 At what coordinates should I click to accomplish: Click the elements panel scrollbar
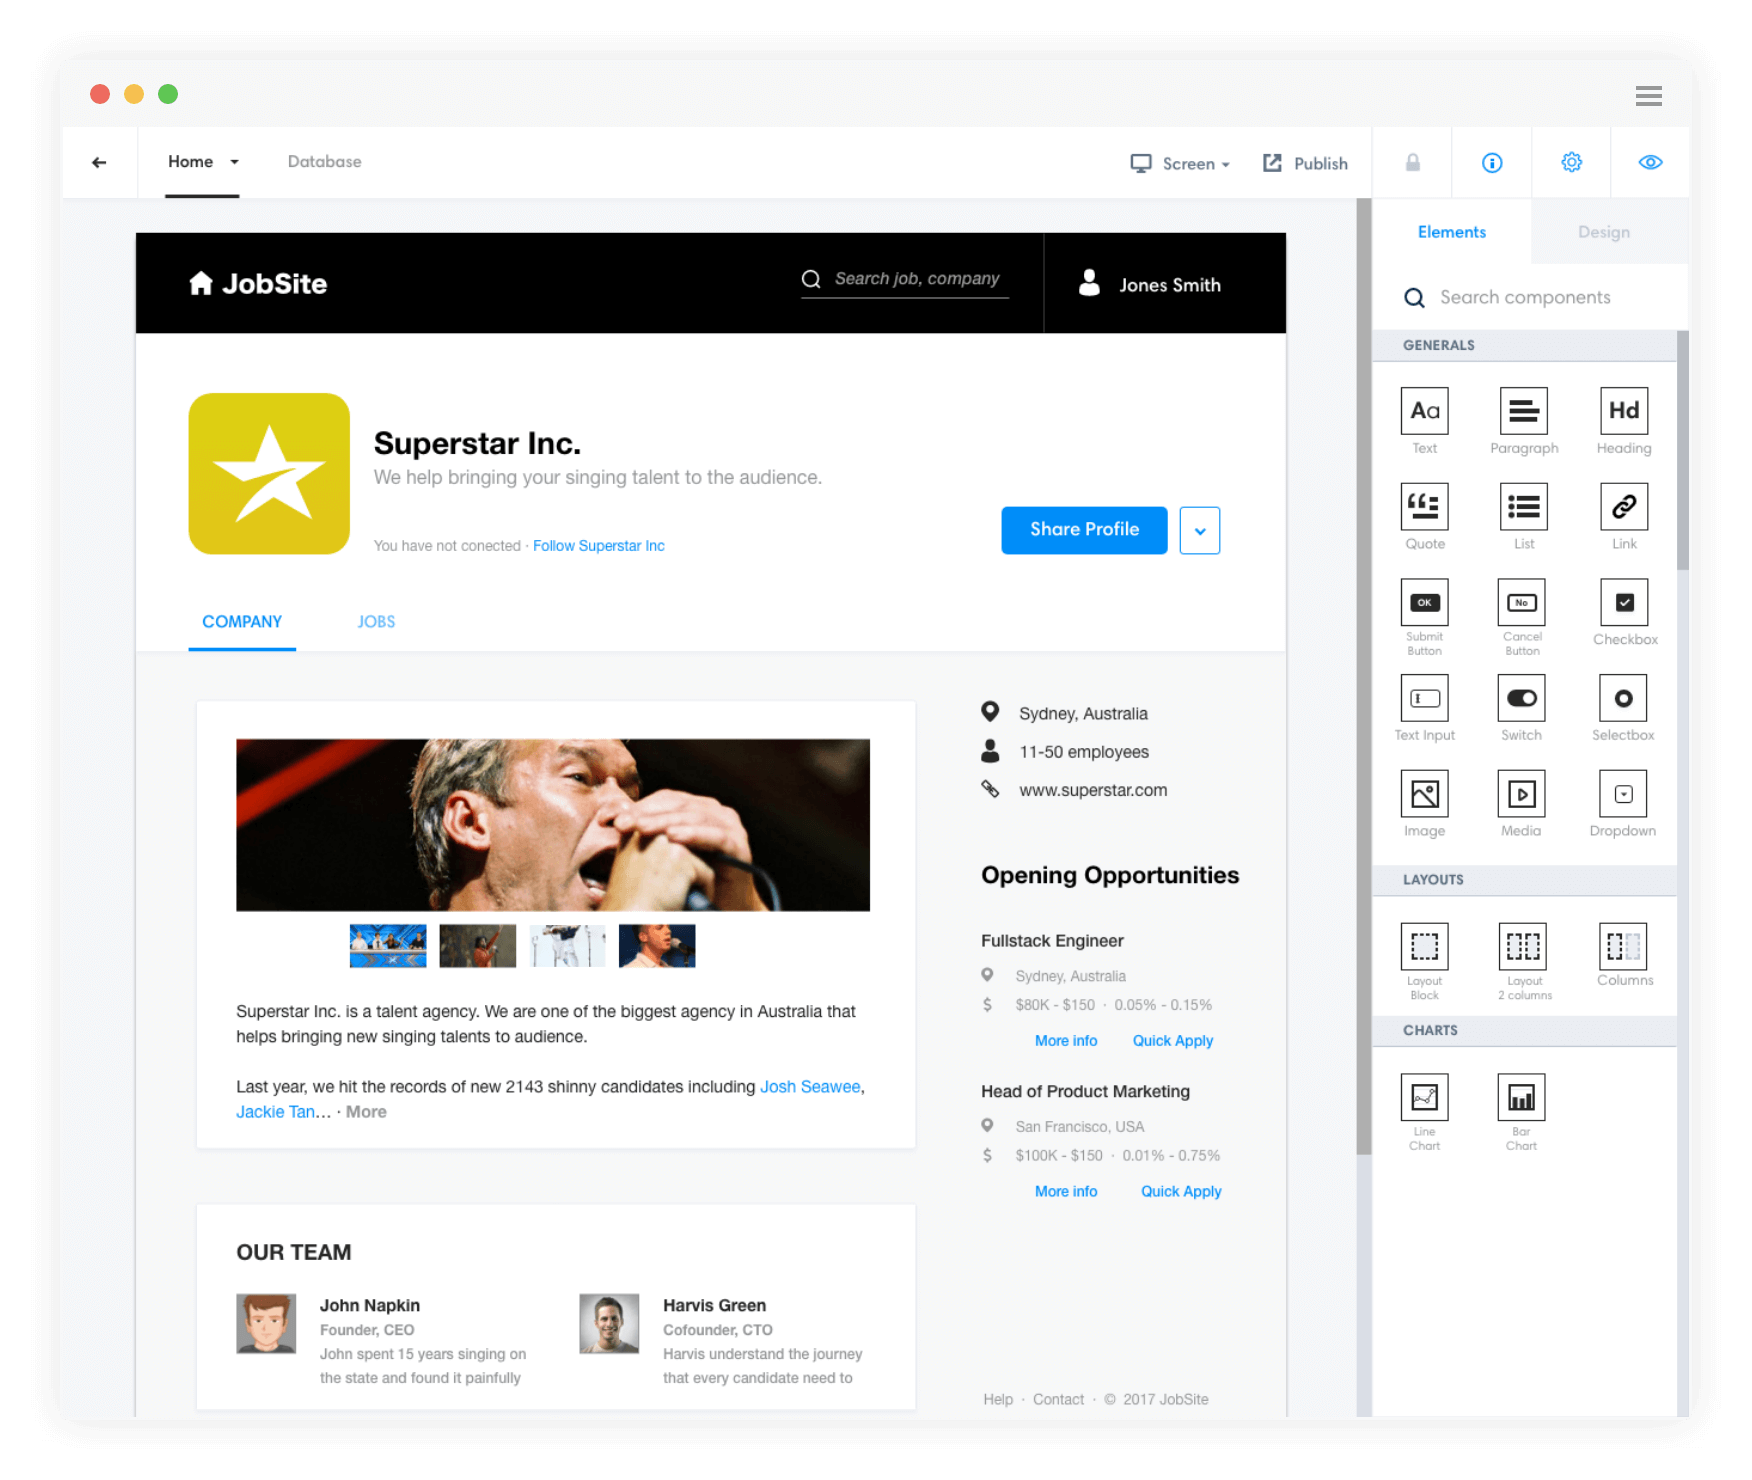1682,450
